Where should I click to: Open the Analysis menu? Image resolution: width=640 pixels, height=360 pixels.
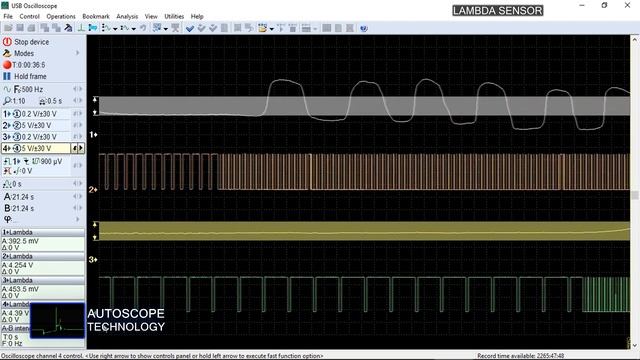(127, 16)
